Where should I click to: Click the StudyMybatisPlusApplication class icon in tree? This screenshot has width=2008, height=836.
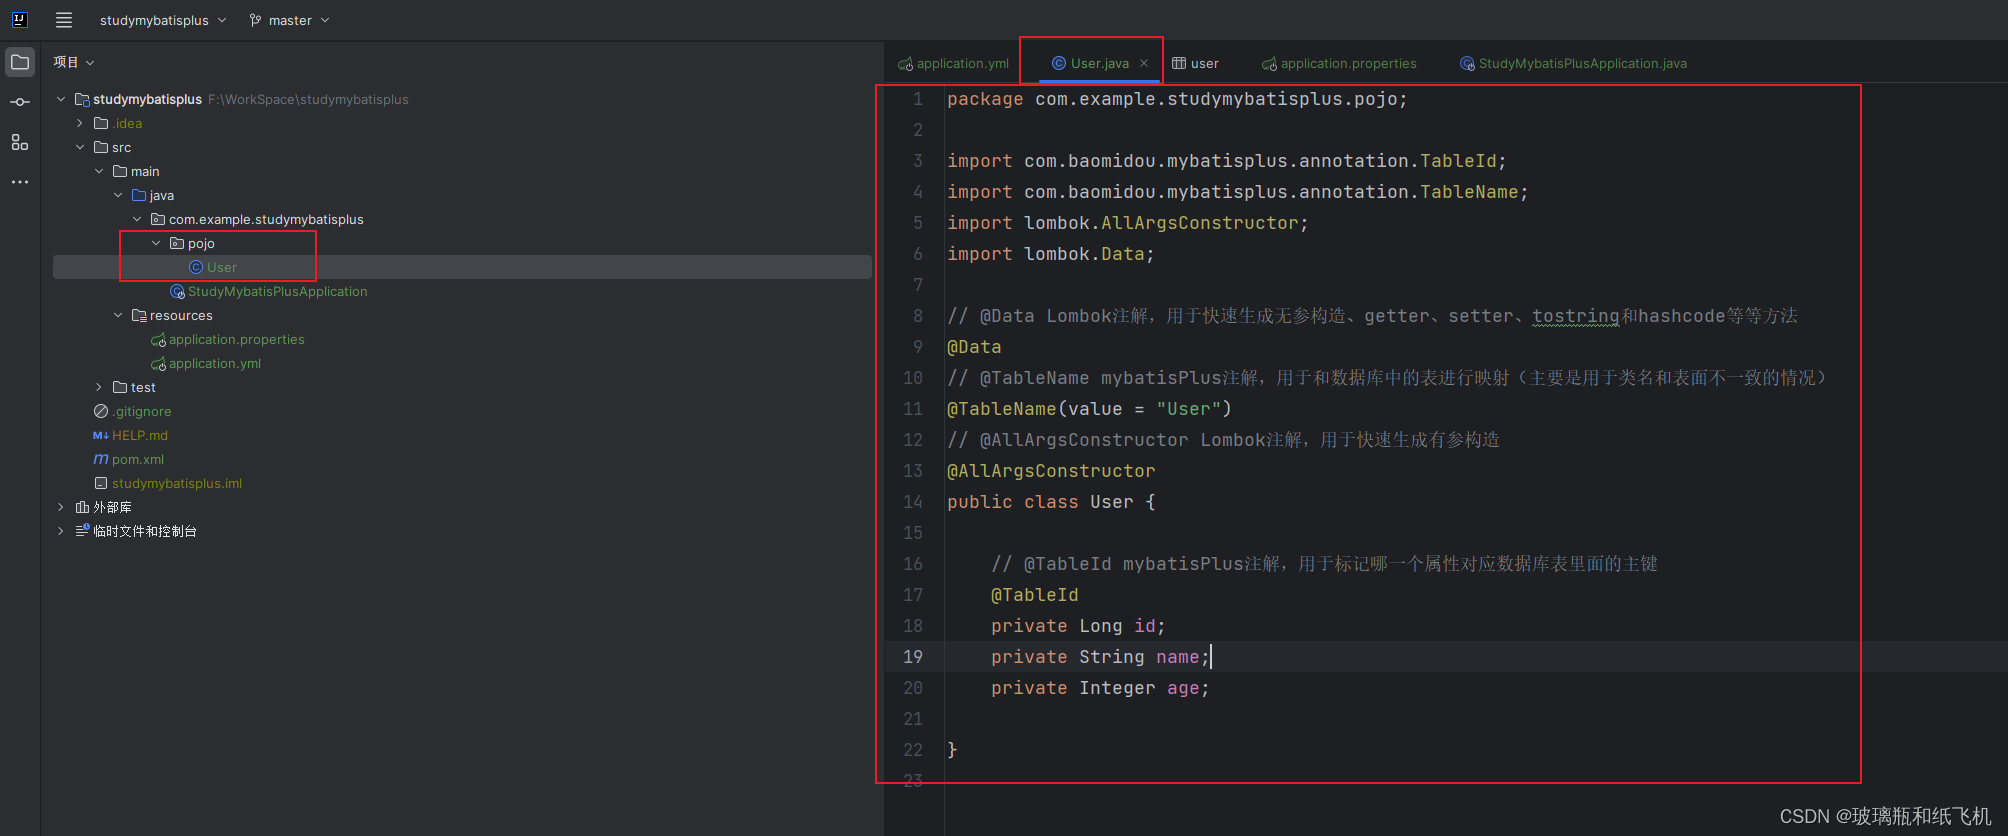click(178, 291)
